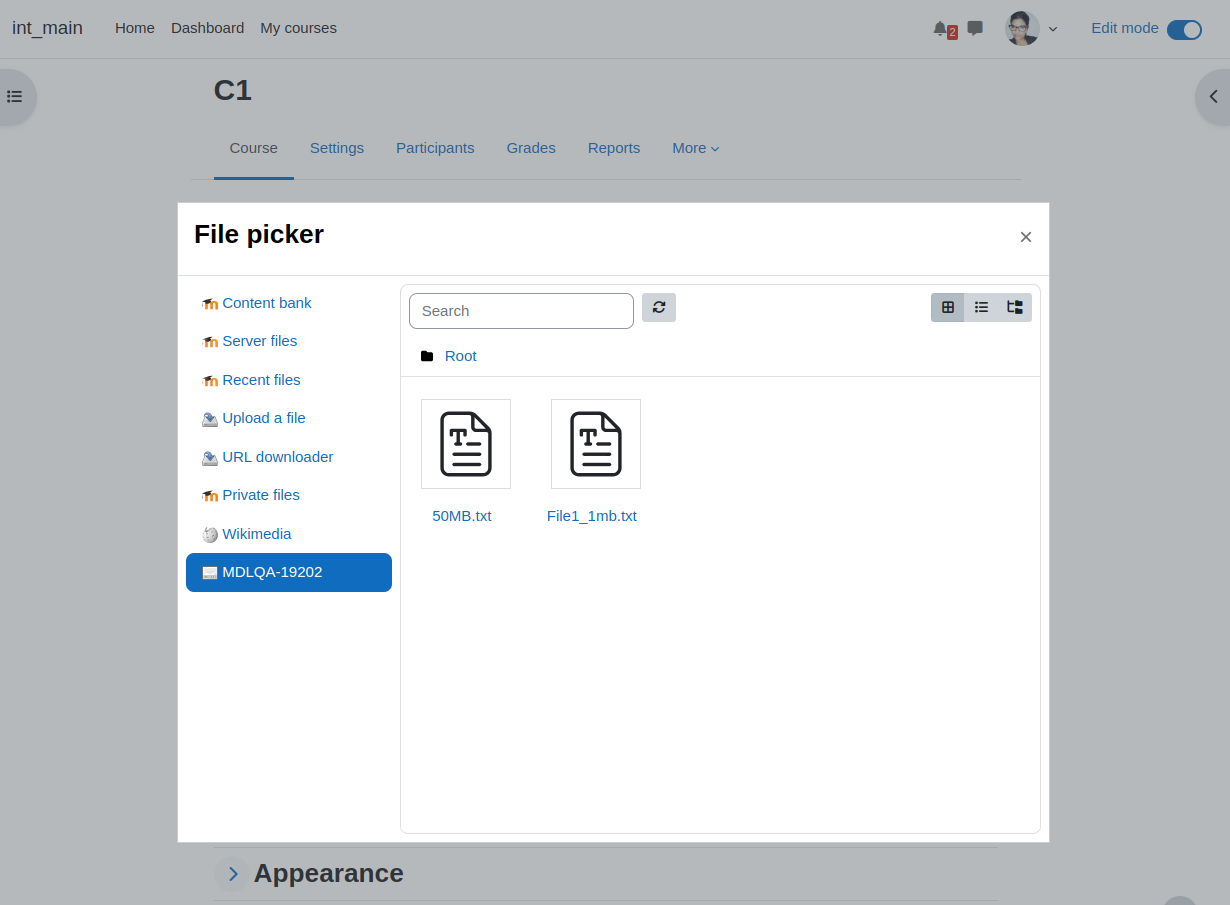The width and height of the screenshot is (1230, 905).
Task: Open the More dropdown menu
Action: pyautogui.click(x=696, y=148)
